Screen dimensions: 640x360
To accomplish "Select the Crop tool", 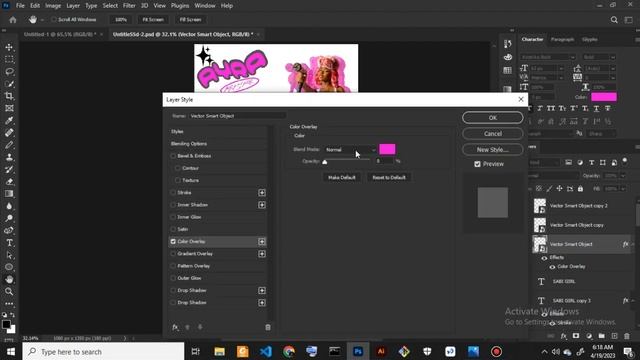I will pos(9,96).
